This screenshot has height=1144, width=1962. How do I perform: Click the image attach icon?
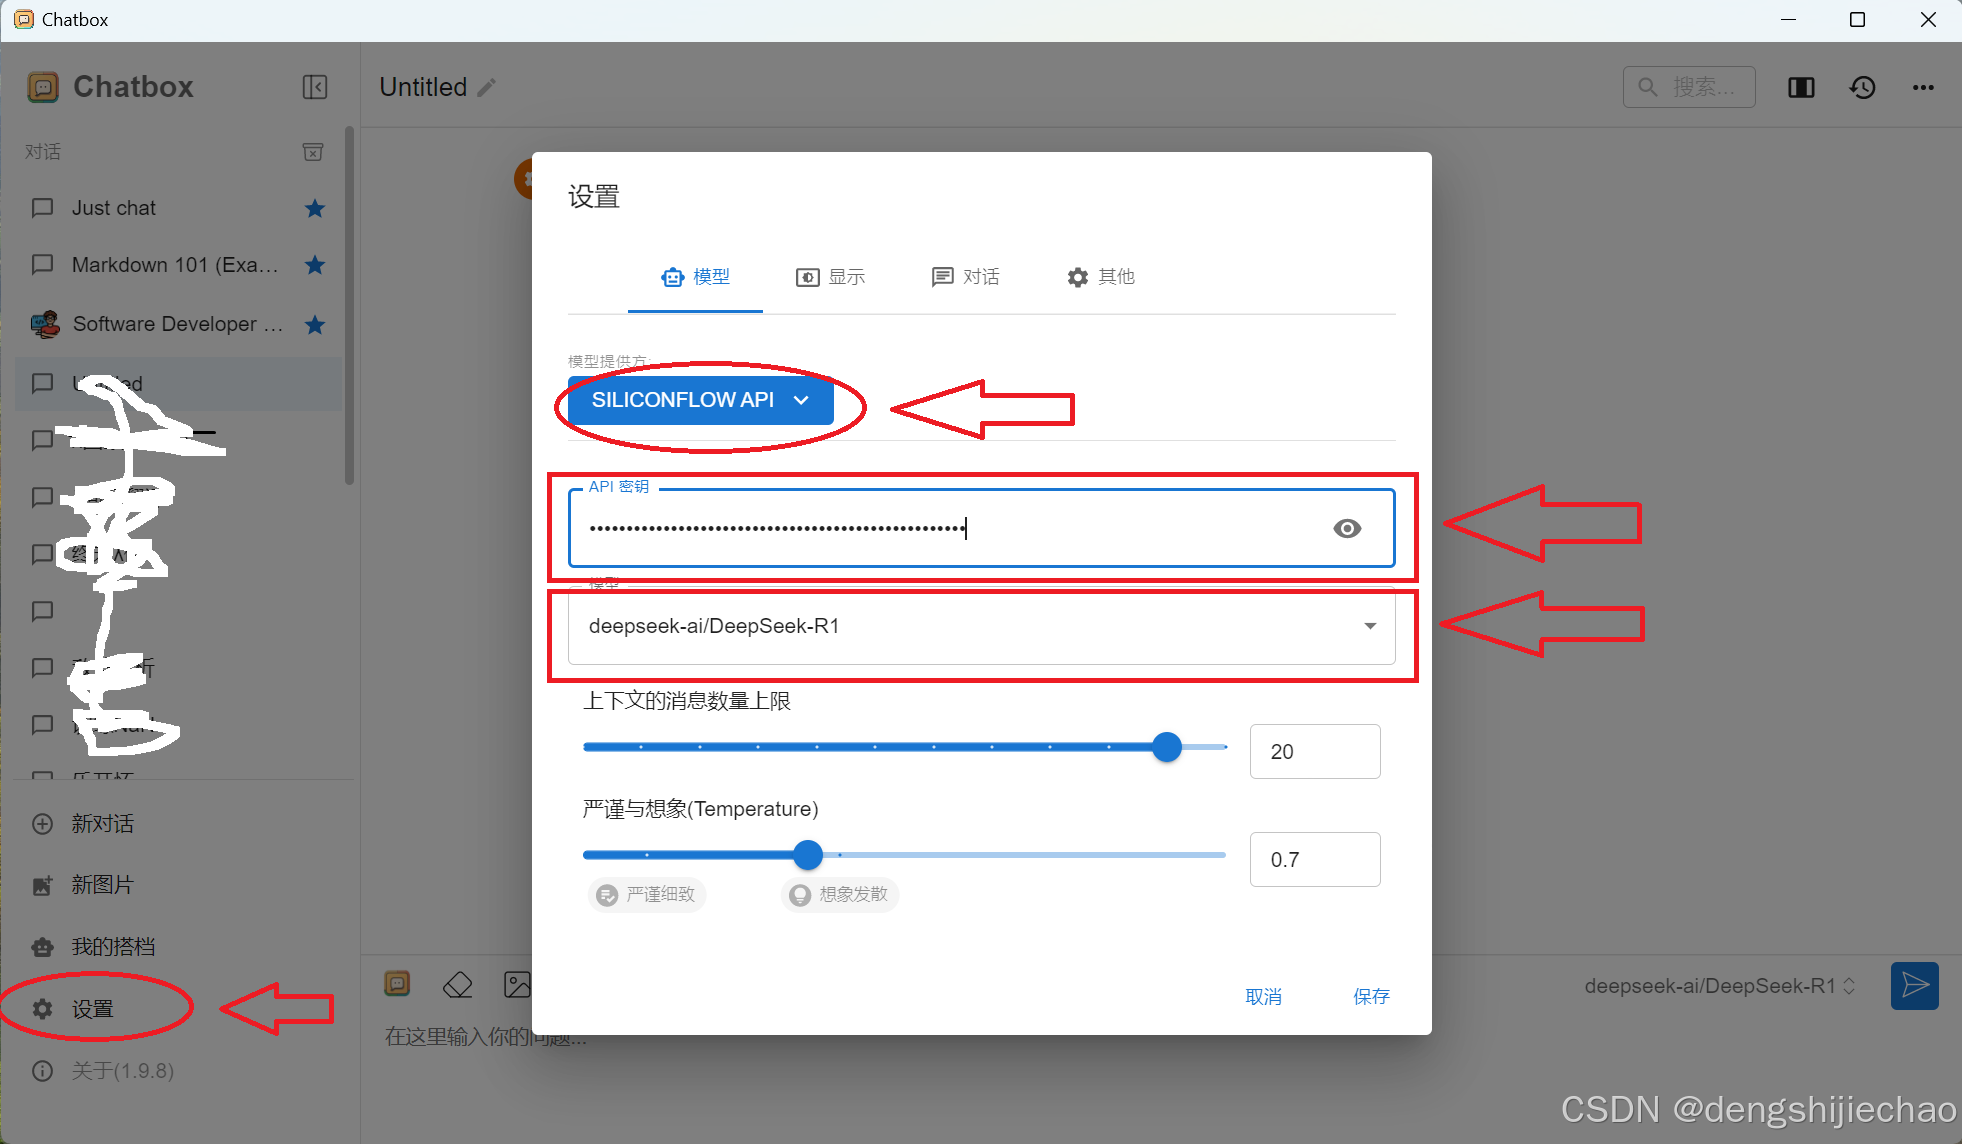pyautogui.click(x=517, y=985)
